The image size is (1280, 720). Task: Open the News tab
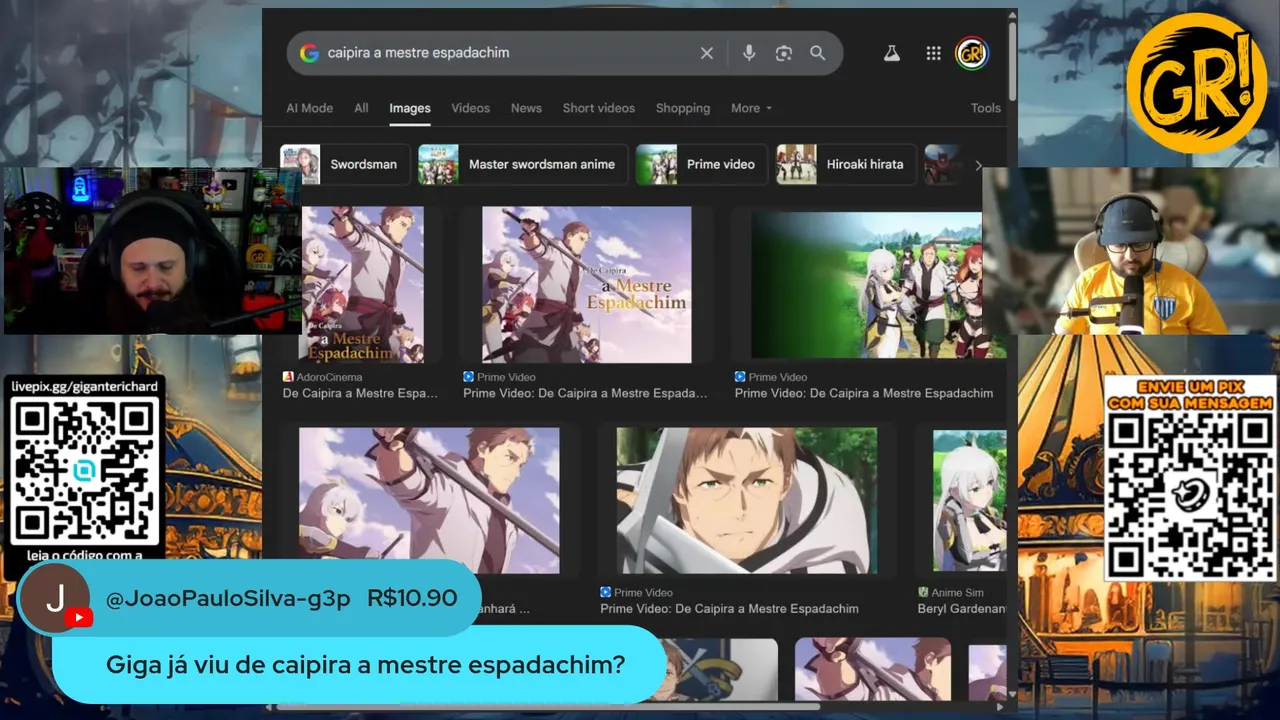click(x=526, y=108)
